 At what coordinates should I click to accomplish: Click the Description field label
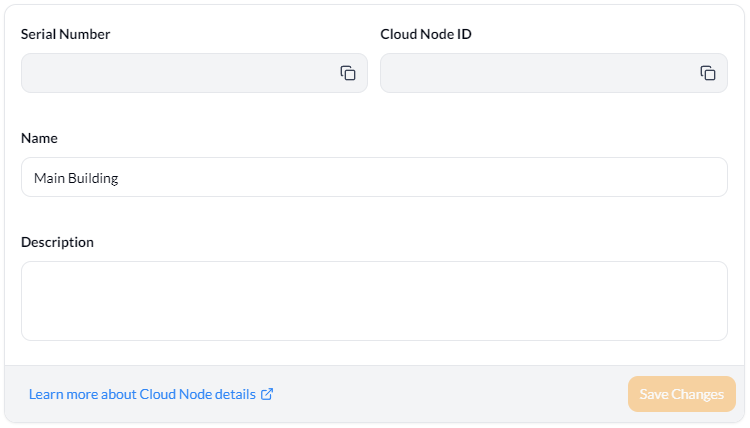pyautogui.click(x=57, y=242)
